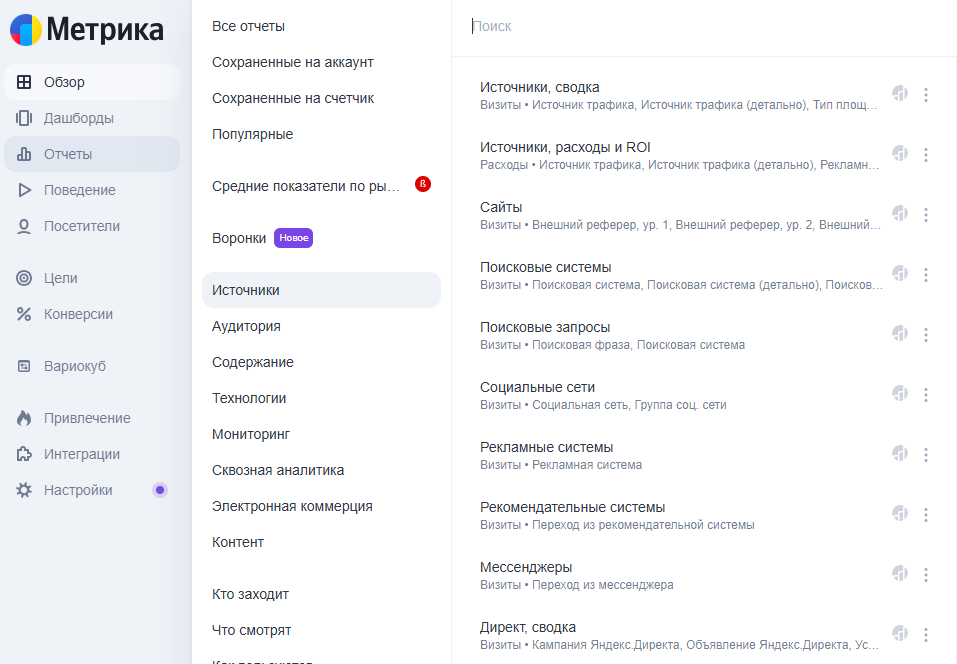Click the Вариокуб icon
Screen dimensions: 957x664
[24, 366]
